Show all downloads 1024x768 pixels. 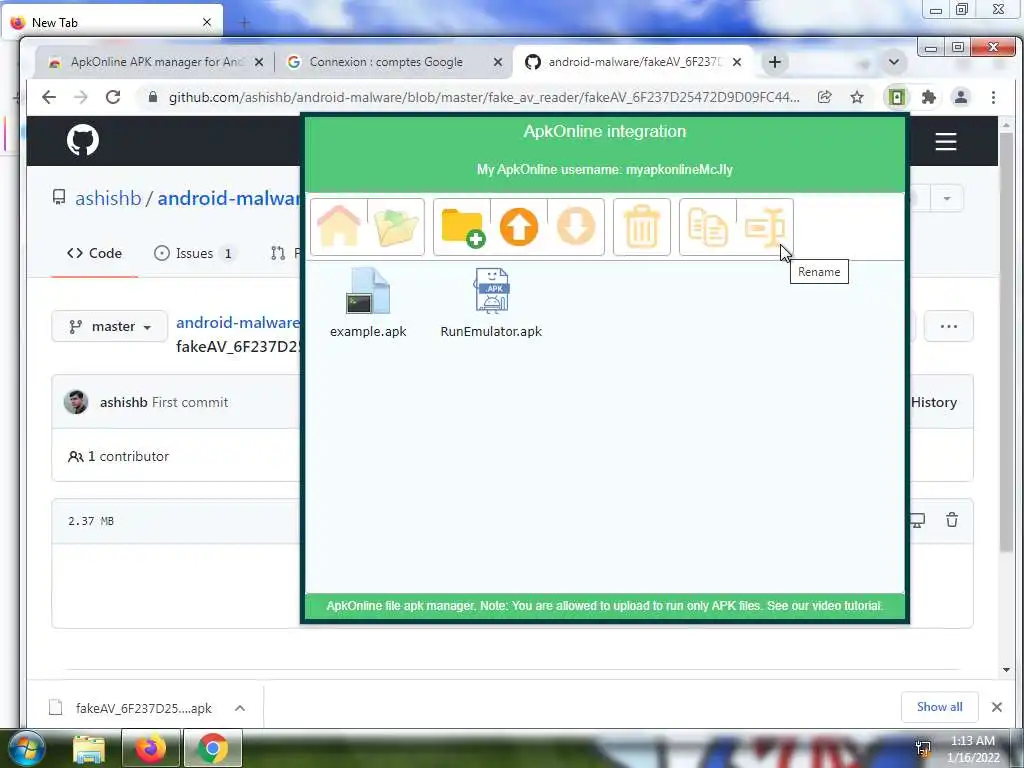(939, 707)
